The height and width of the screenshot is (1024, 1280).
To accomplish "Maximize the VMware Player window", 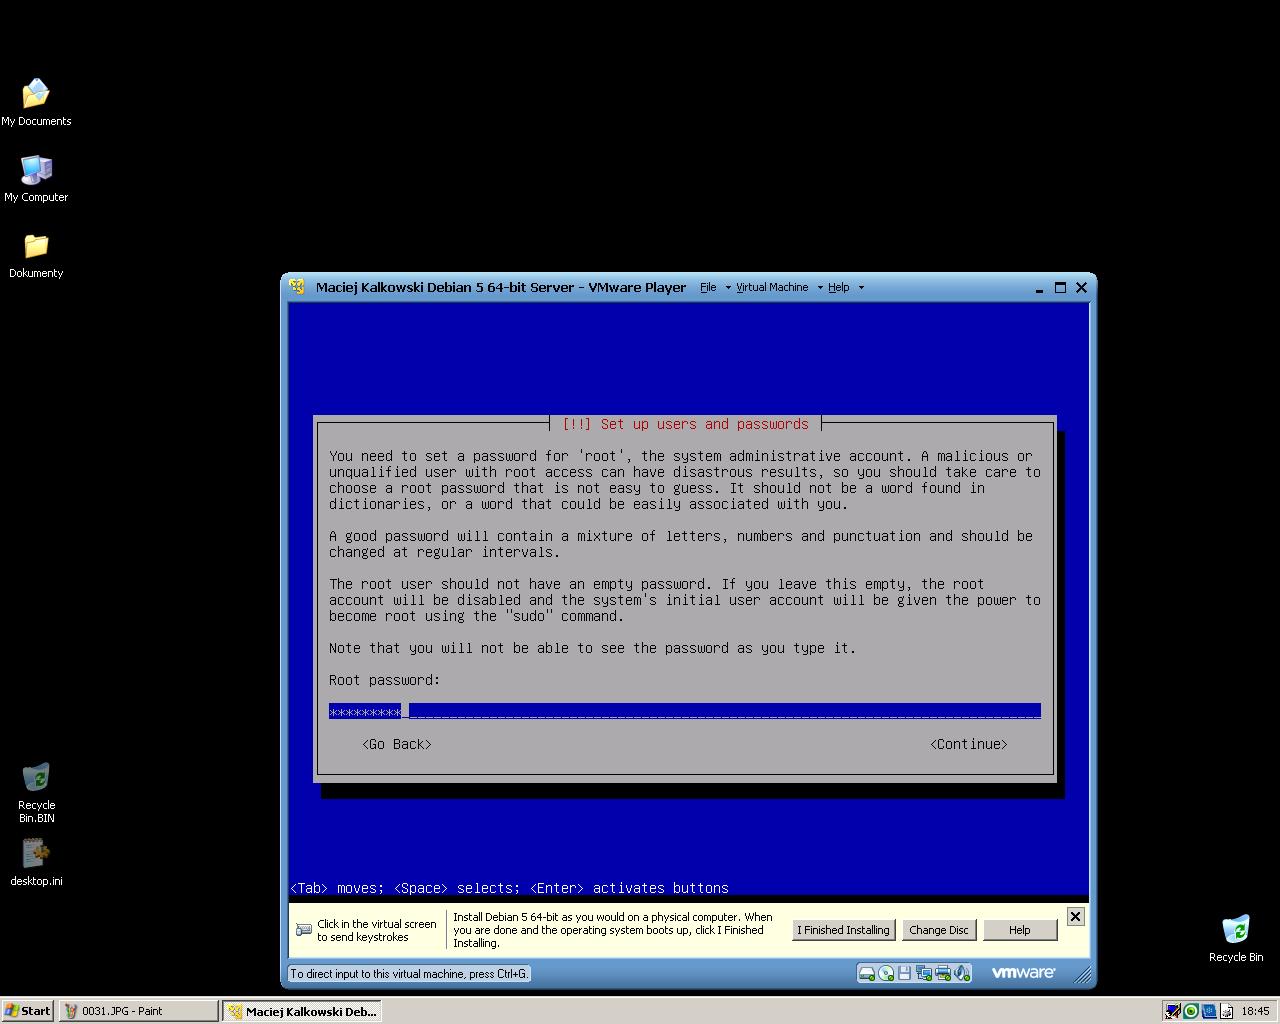I will coord(1060,287).
